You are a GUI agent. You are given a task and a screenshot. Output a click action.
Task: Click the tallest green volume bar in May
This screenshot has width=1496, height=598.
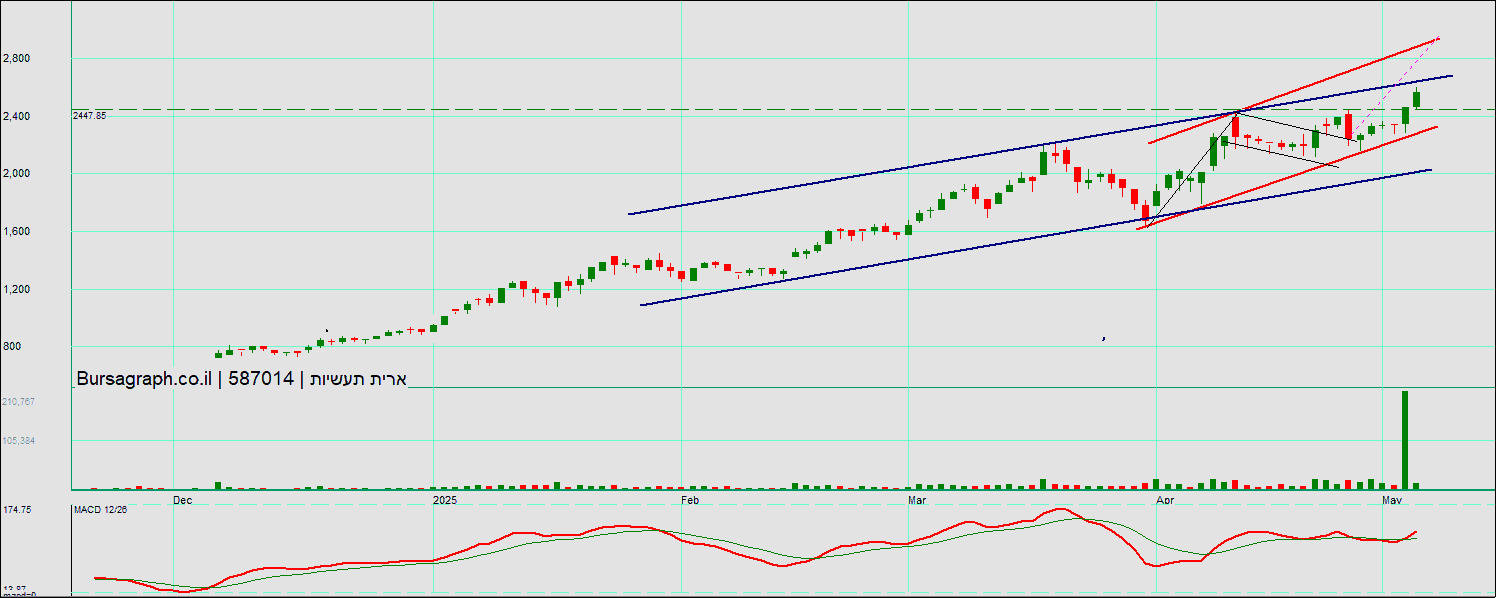click(1405, 440)
